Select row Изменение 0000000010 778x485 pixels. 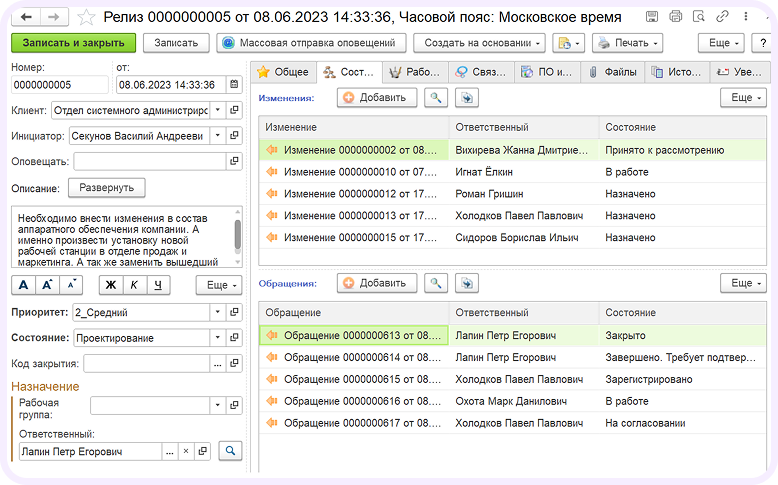coord(513,172)
